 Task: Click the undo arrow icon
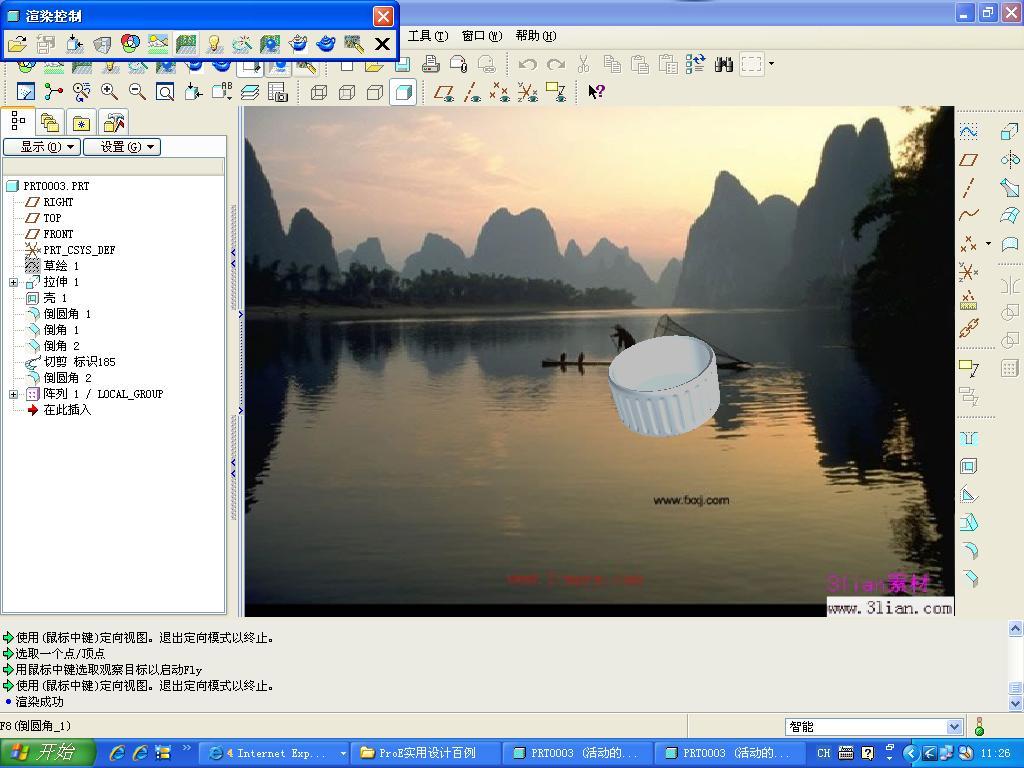click(527, 64)
